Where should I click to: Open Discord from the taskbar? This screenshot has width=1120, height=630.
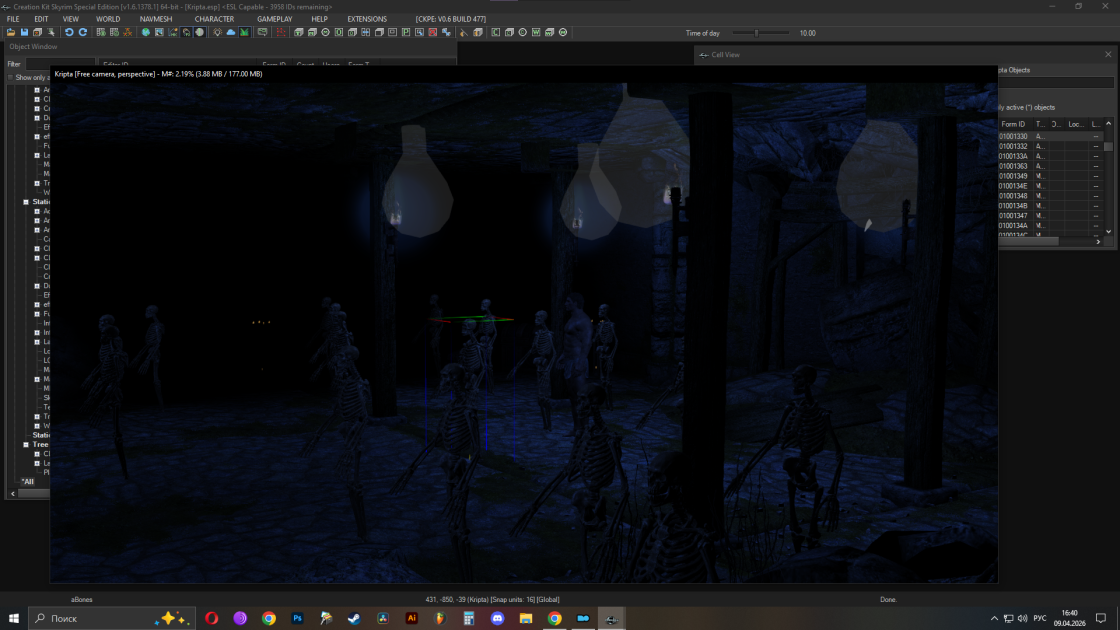[x=497, y=618]
